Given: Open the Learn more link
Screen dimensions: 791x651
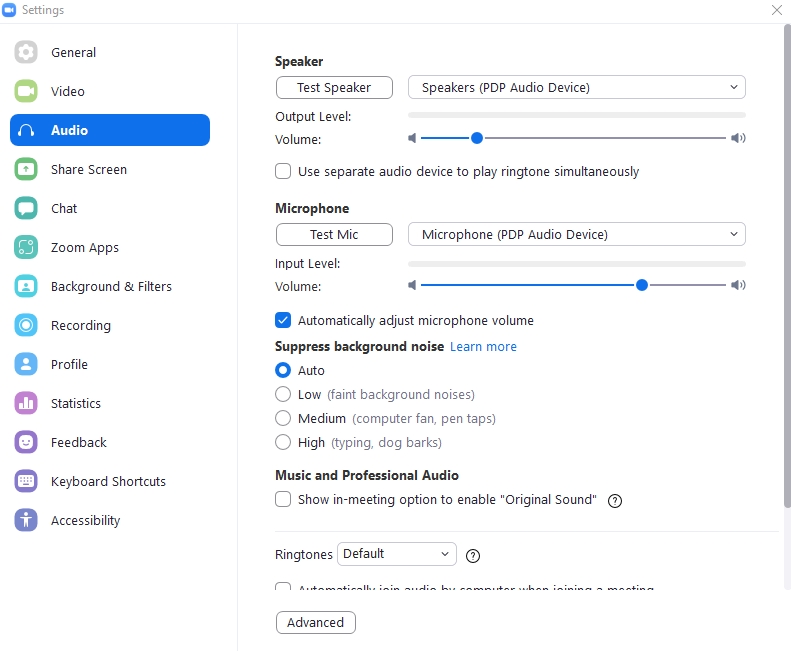Looking at the screenshot, I should click(483, 347).
